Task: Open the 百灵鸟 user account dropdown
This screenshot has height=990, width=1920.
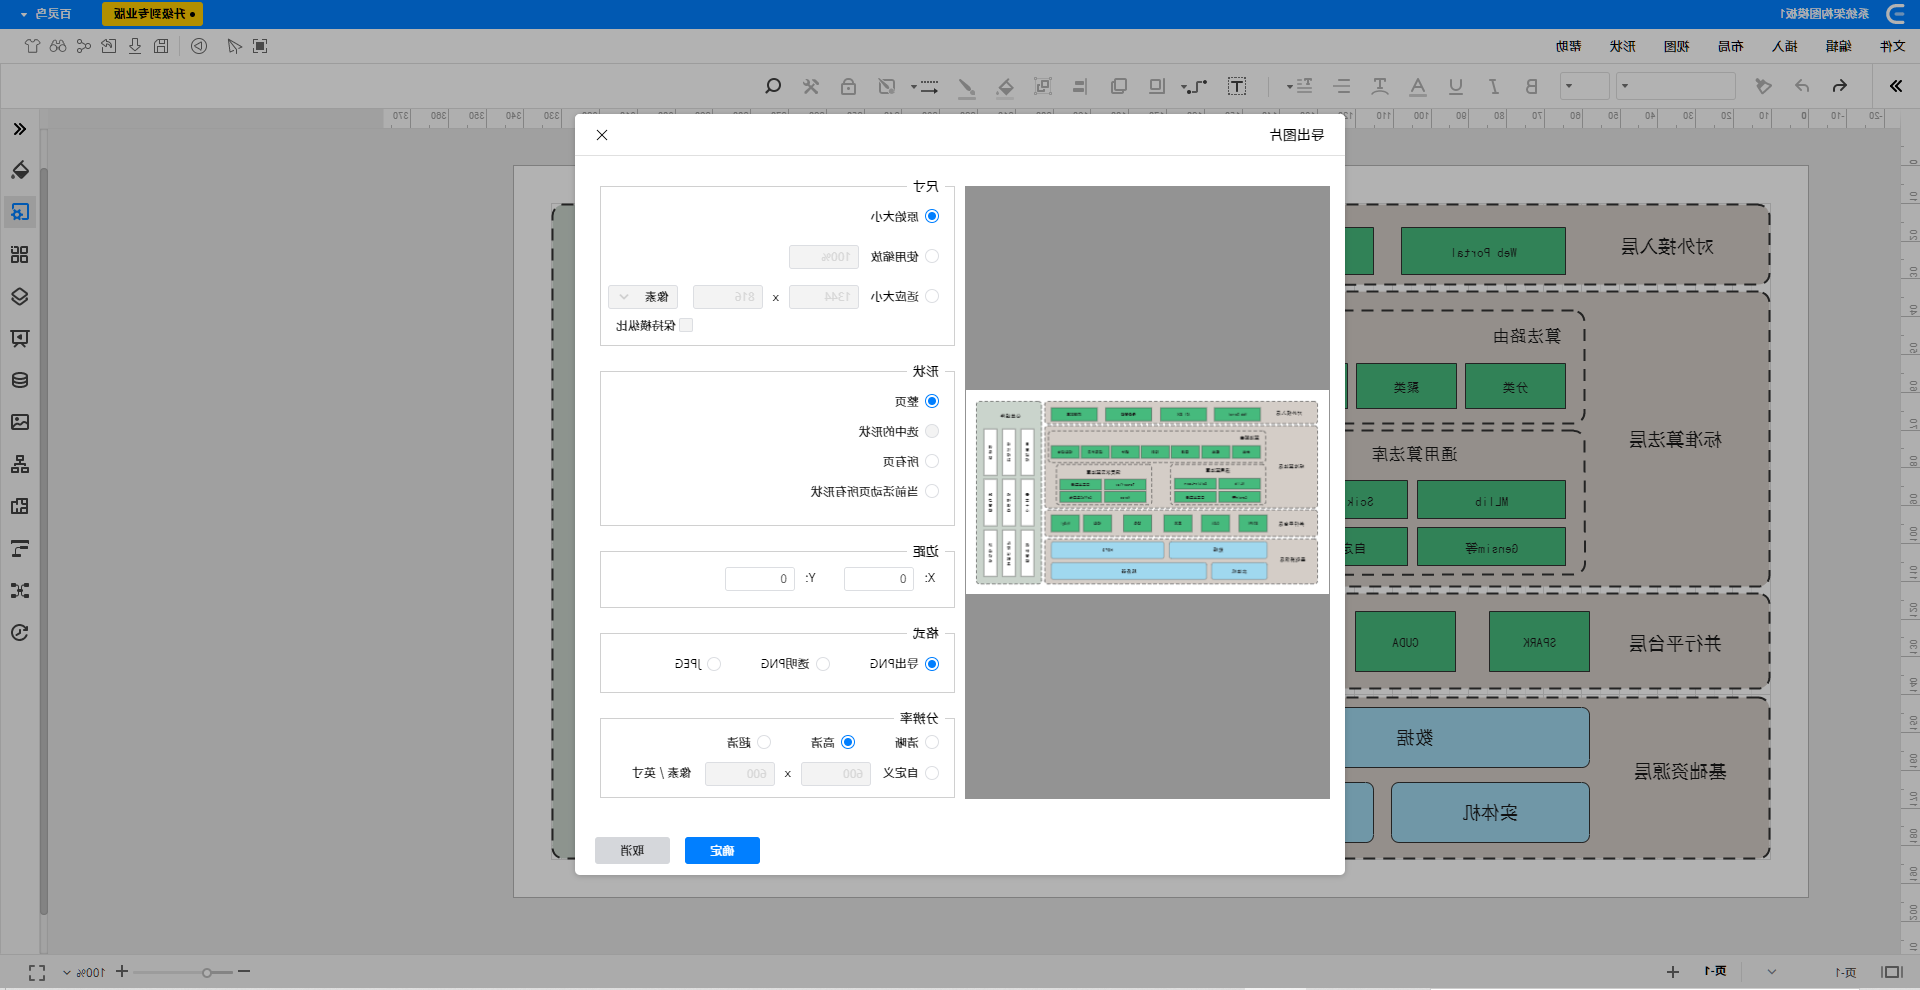Action: pyautogui.click(x=45, y=14)
